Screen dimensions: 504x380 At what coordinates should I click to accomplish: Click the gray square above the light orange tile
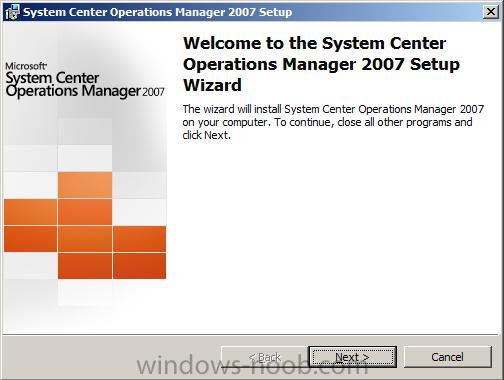tap(85, 158)
